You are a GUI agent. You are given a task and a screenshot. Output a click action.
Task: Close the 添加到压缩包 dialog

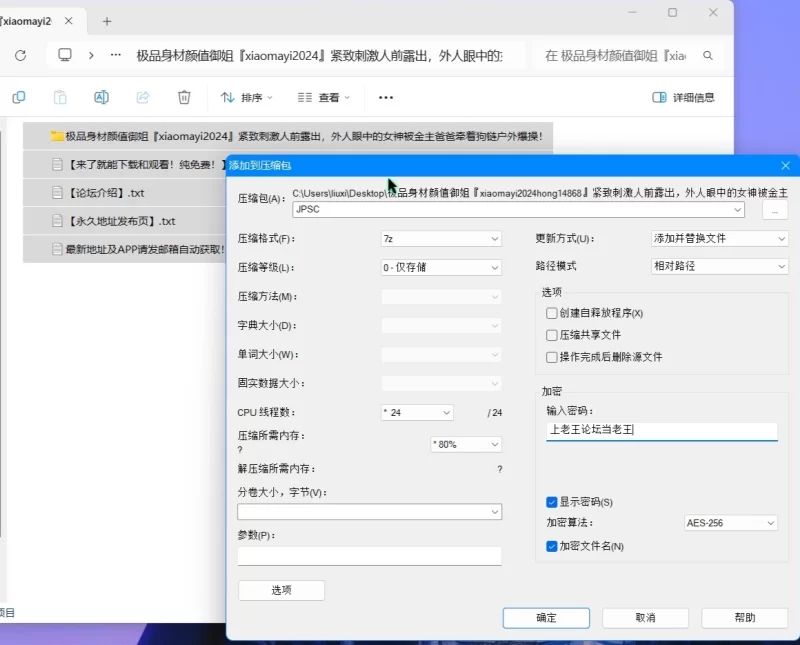click(786, 165)
